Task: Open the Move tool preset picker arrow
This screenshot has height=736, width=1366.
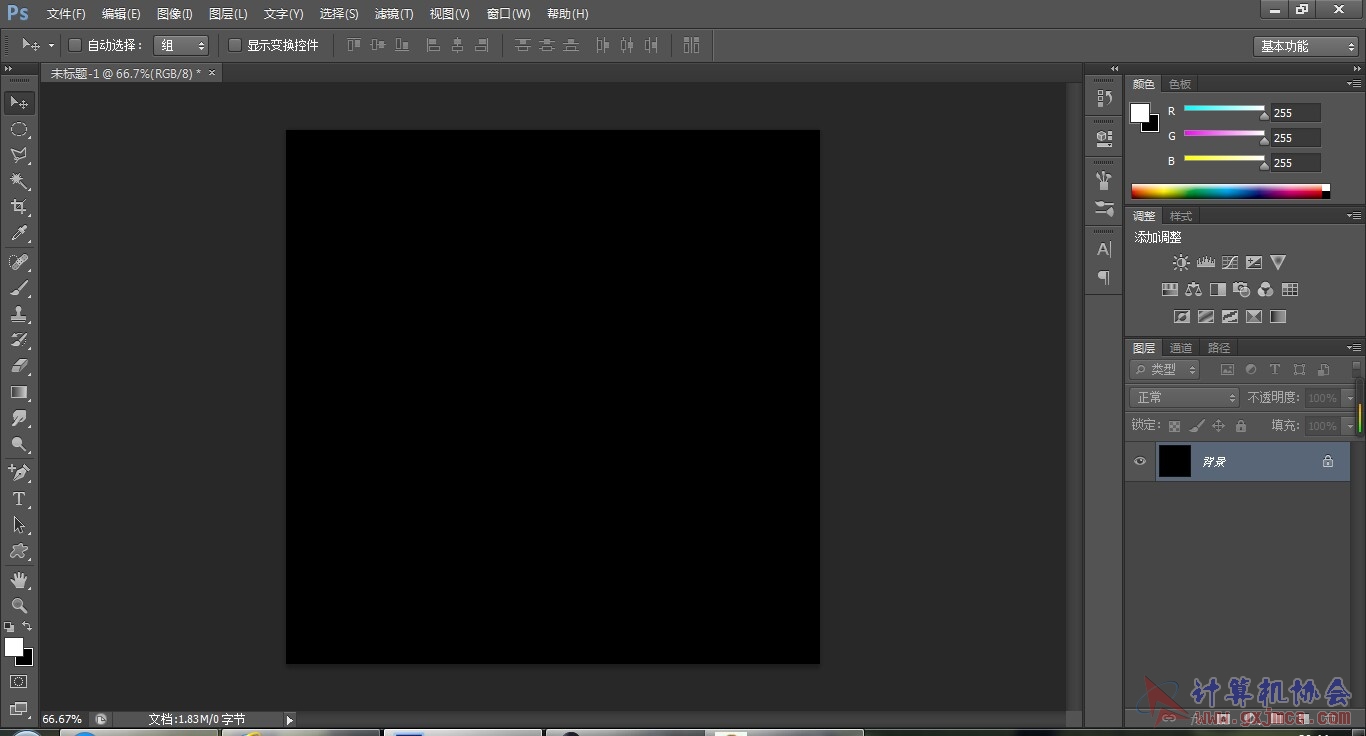Action: tap(51, 46)
